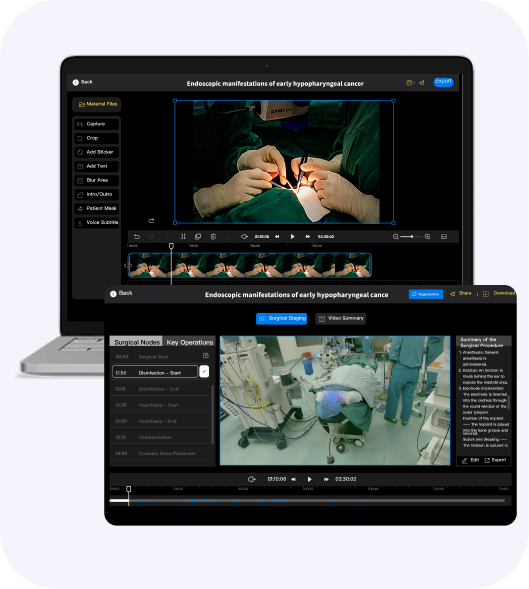Select the Anesthesia – End node

click(160, 421)
